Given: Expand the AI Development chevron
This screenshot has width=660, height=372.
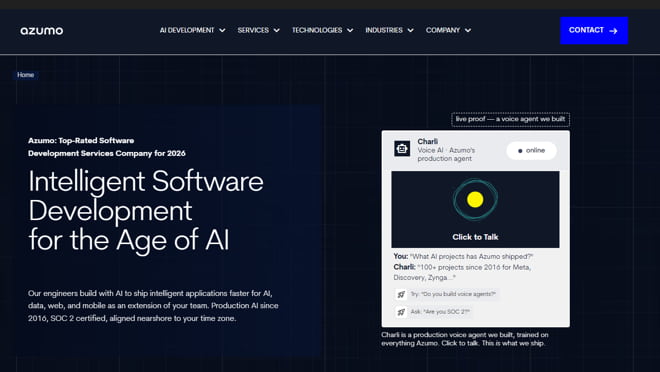Looking at the screenshot, I should point(222,30).
